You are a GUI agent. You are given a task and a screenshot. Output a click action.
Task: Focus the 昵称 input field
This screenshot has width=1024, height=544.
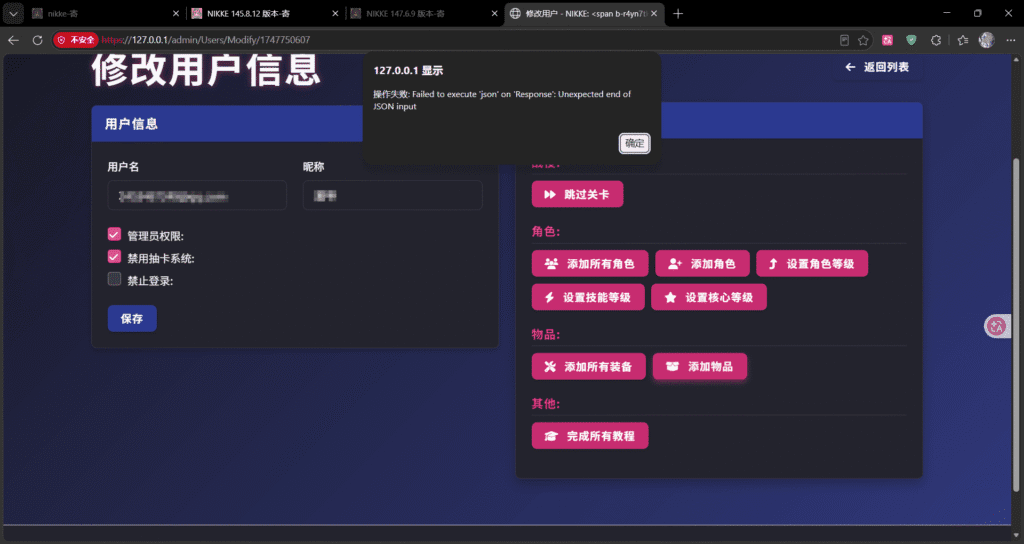coord(392,195)
